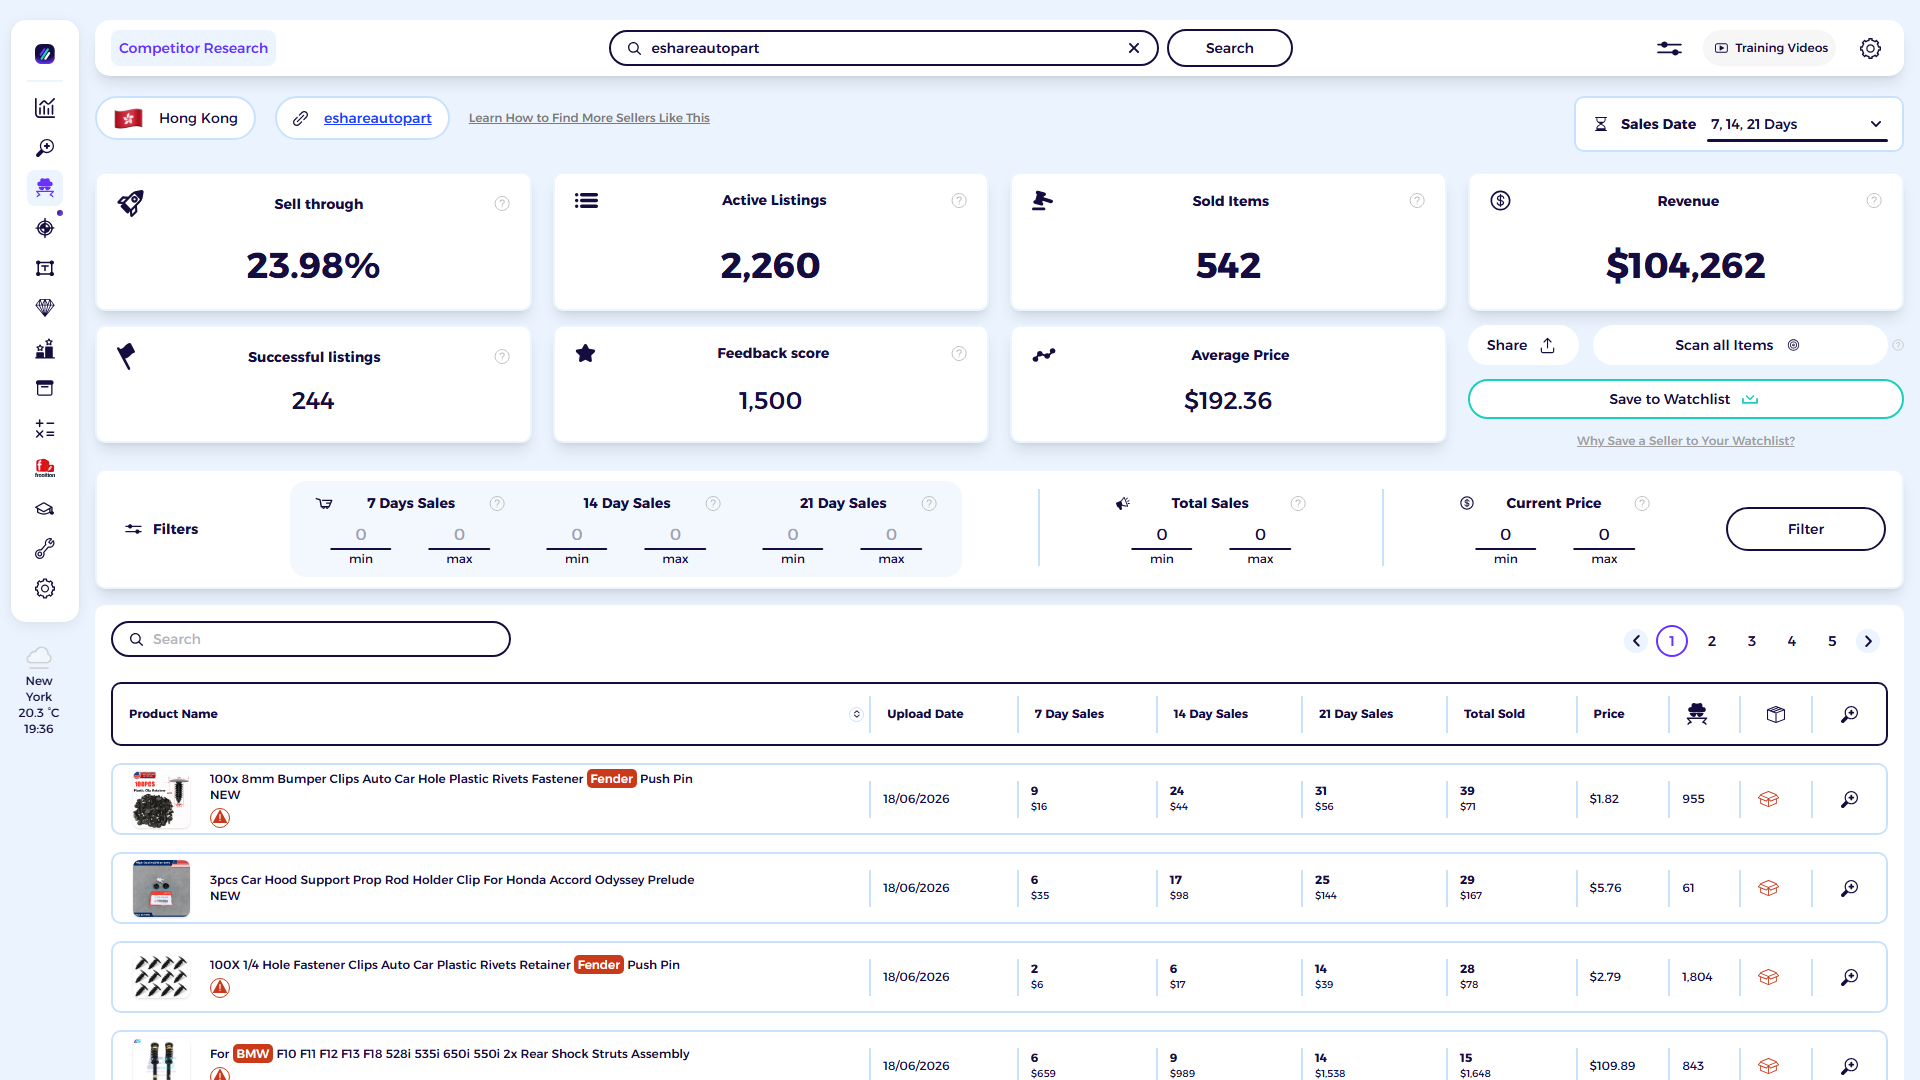Open the graduation cap academy icon

coord(45,509)
